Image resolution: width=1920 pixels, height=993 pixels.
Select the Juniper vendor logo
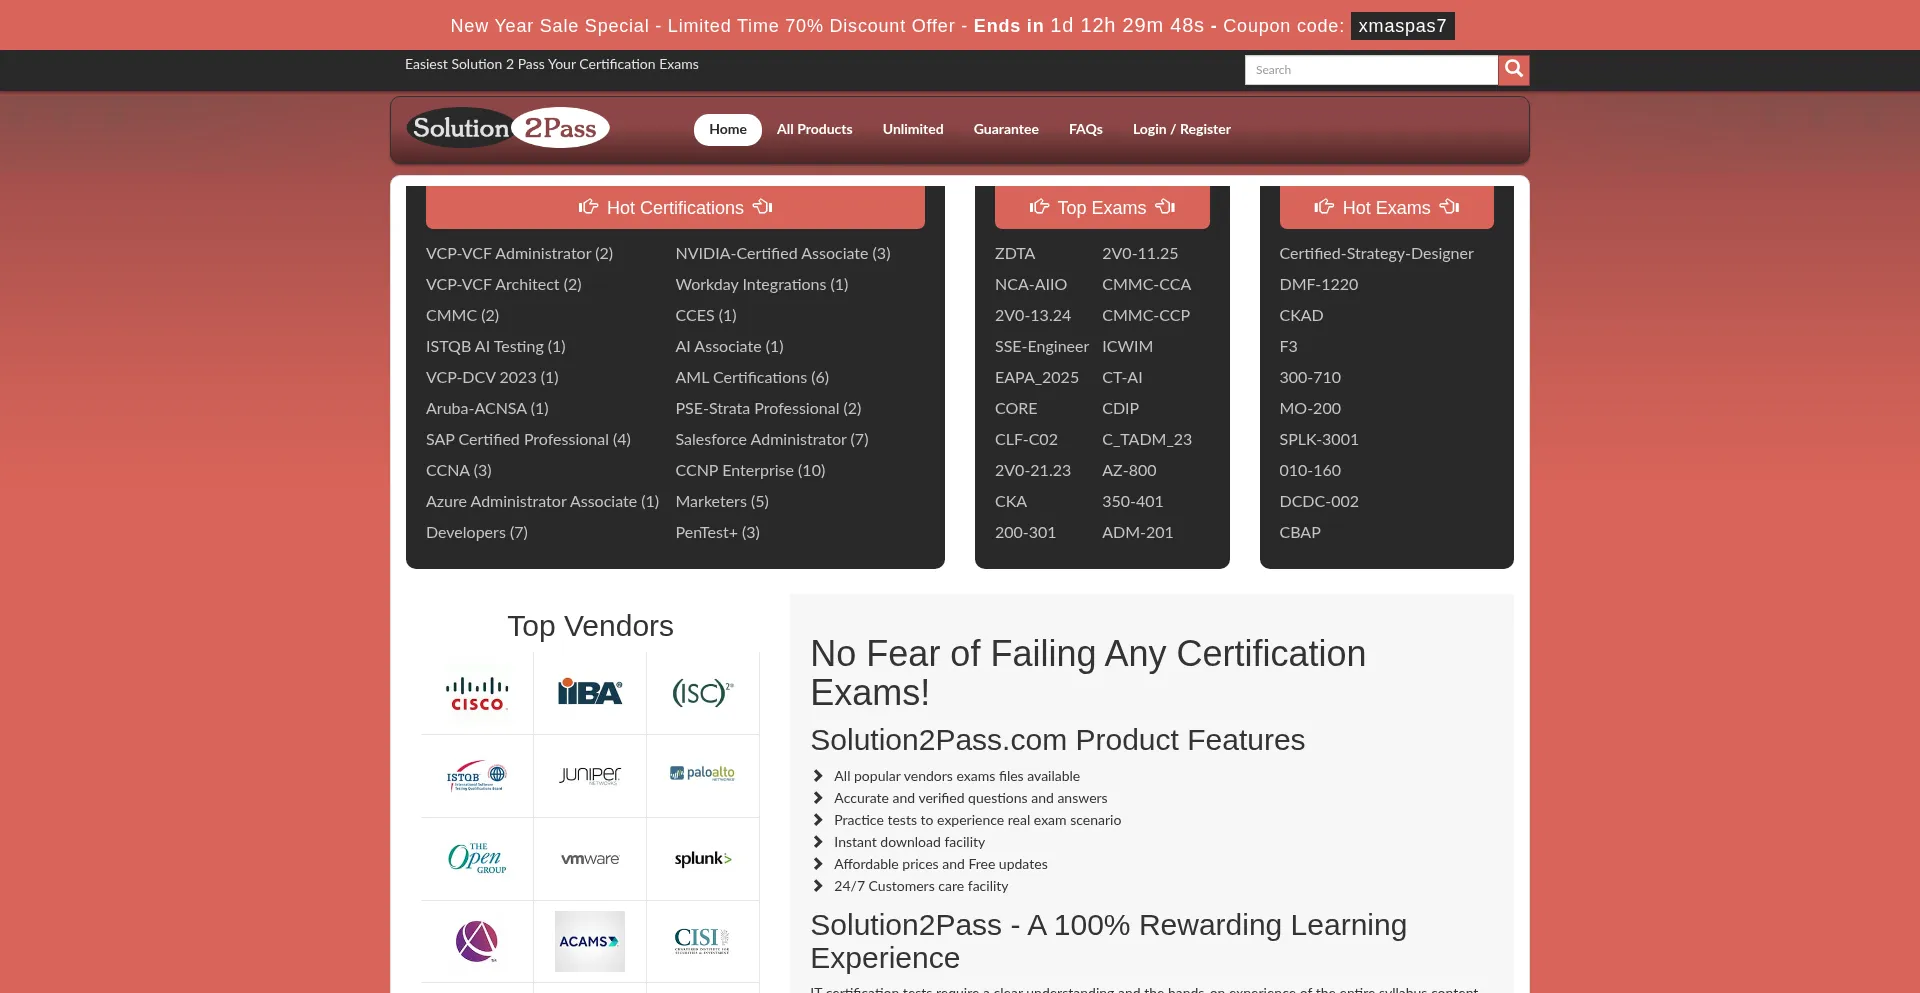click(x=590, y=776)
